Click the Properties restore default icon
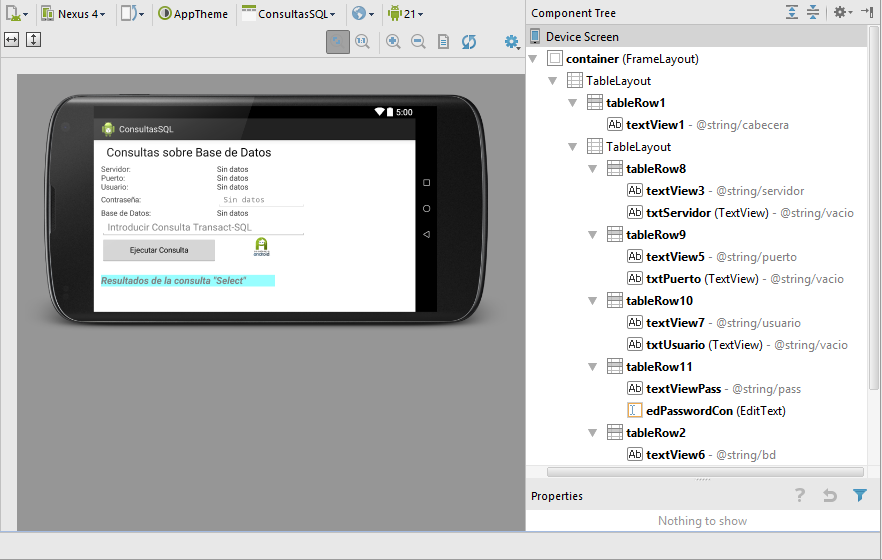Viewport: 882px width, 560px height. 830,495
